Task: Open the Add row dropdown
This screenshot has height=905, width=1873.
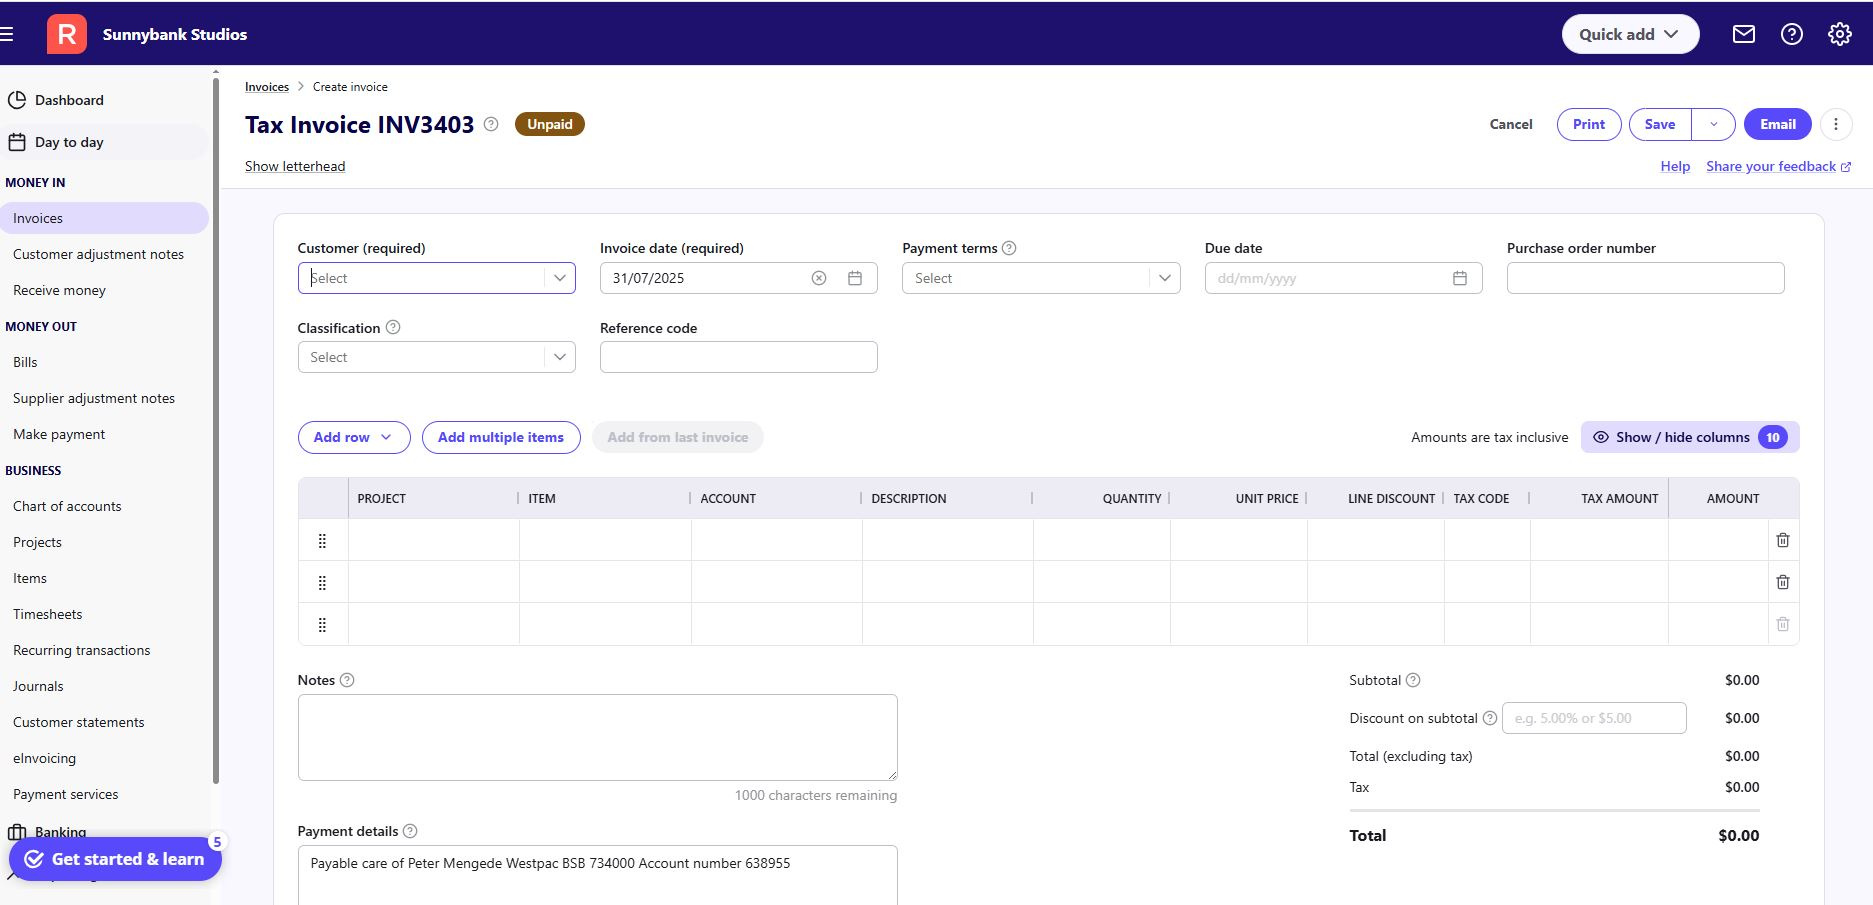Action: point(354,437)
